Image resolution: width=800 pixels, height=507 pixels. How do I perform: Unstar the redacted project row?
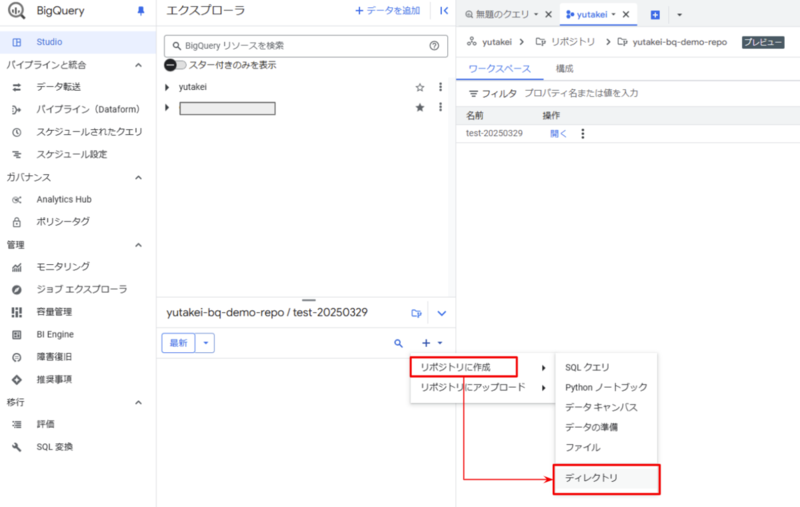point(420,108)
